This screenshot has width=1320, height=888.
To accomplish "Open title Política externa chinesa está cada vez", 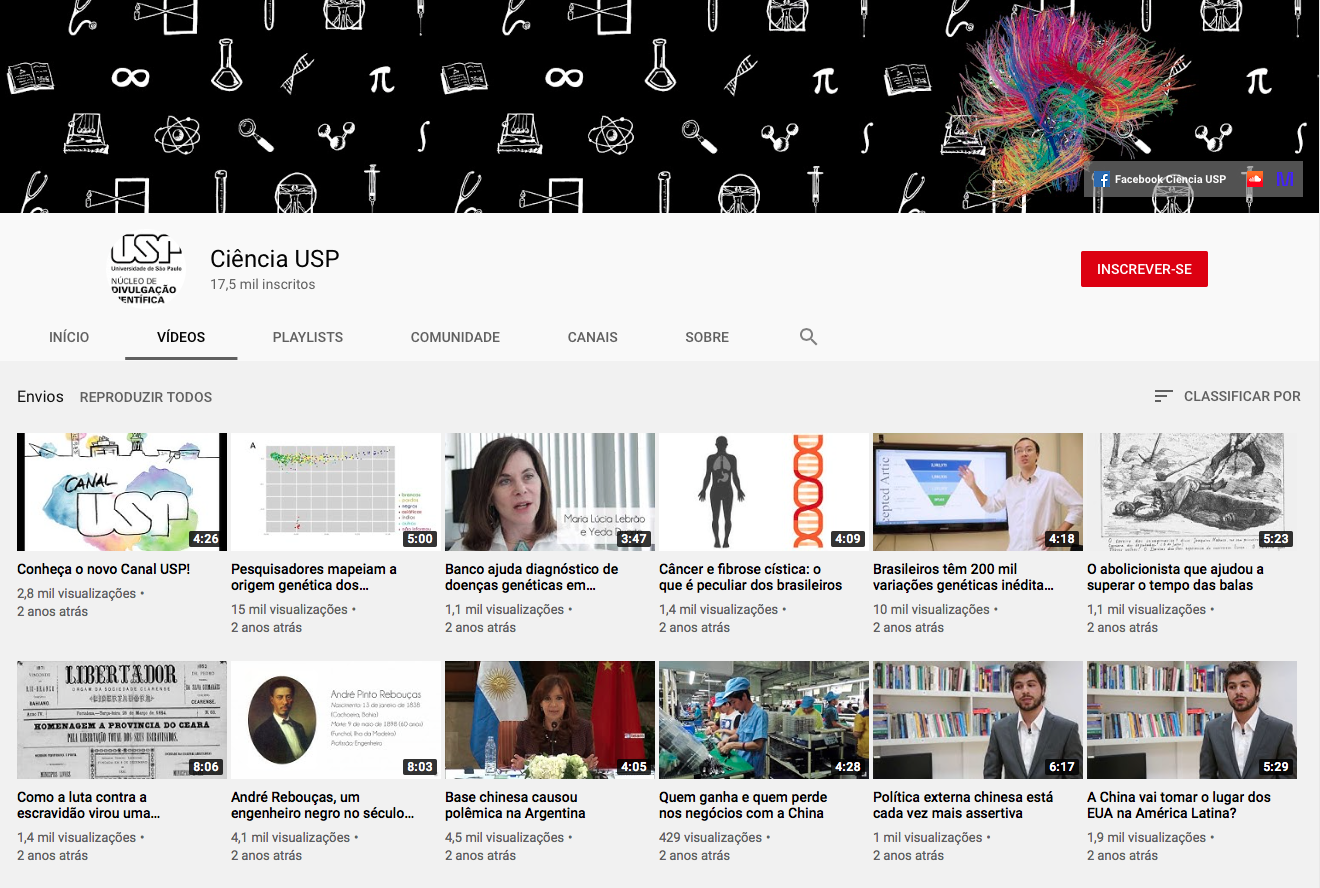I will point(963,805).
